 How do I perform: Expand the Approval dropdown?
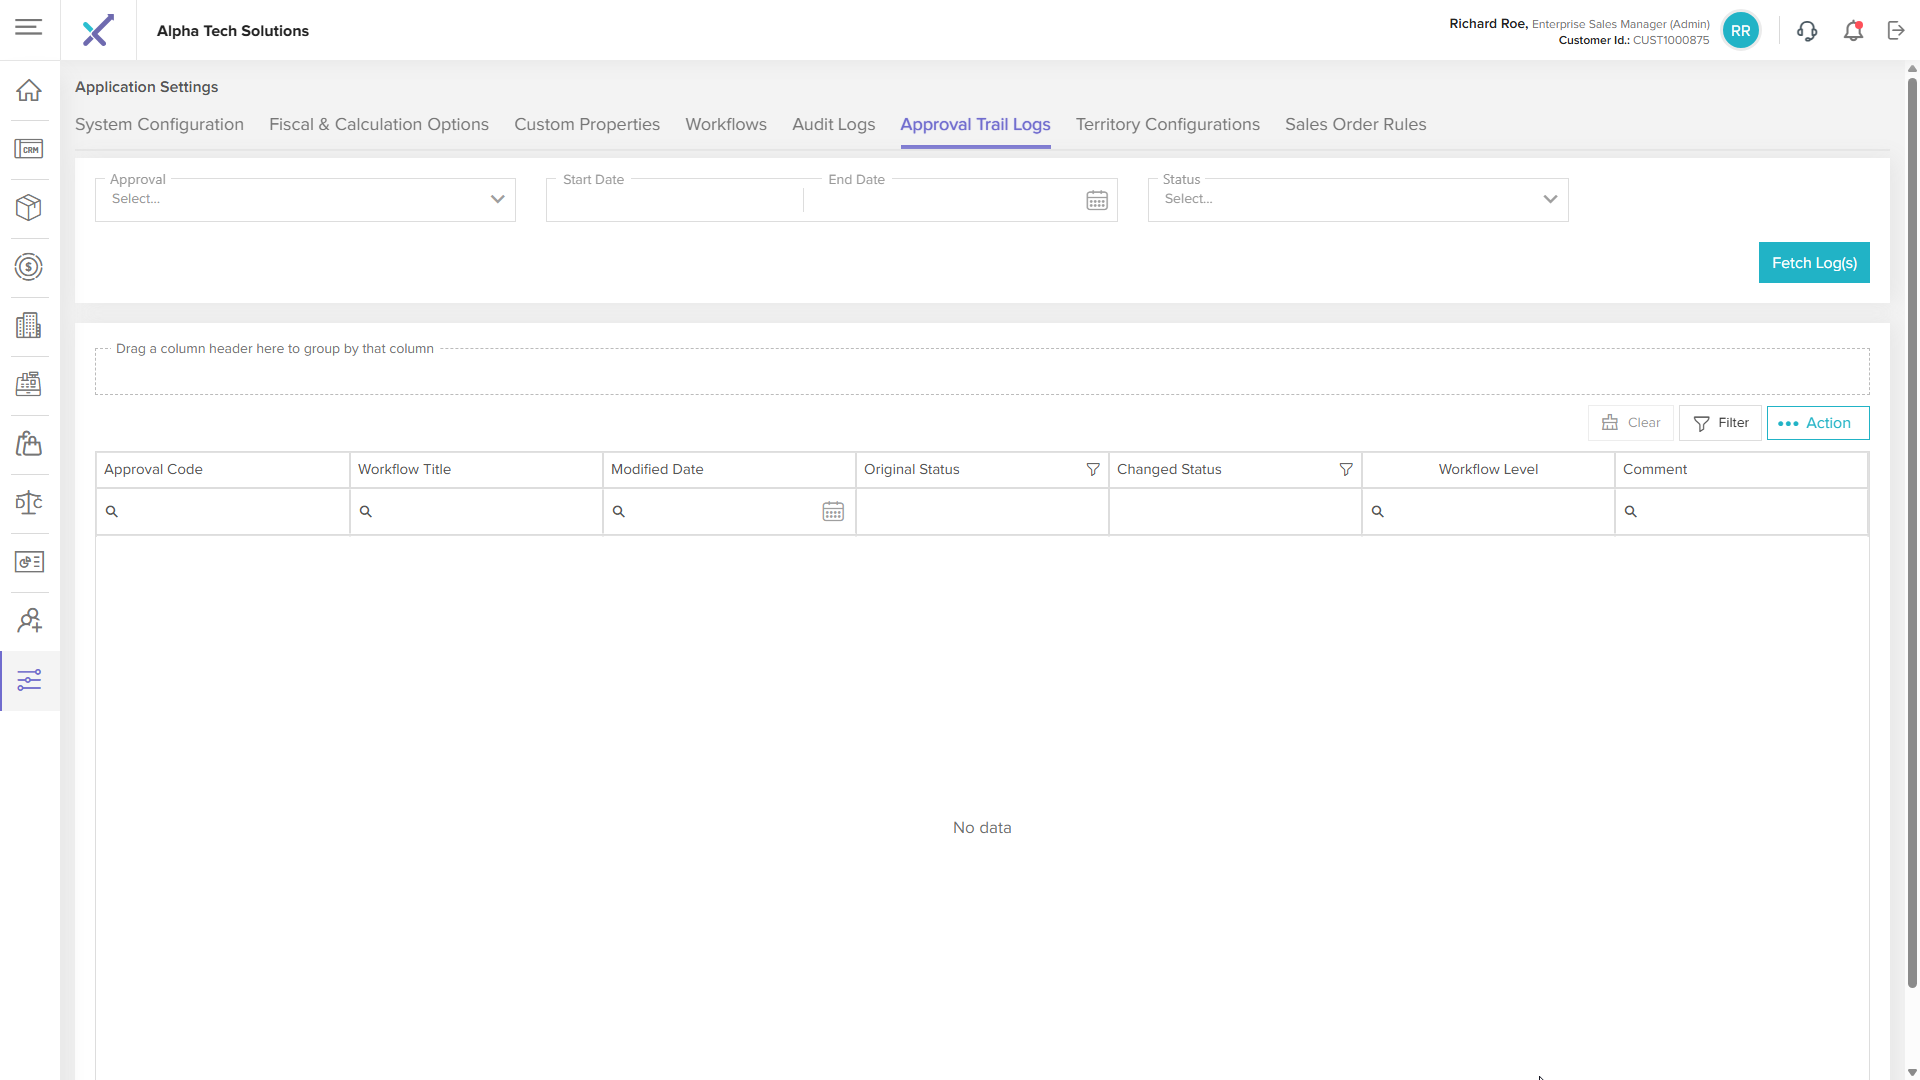click(x=497, y=199)
